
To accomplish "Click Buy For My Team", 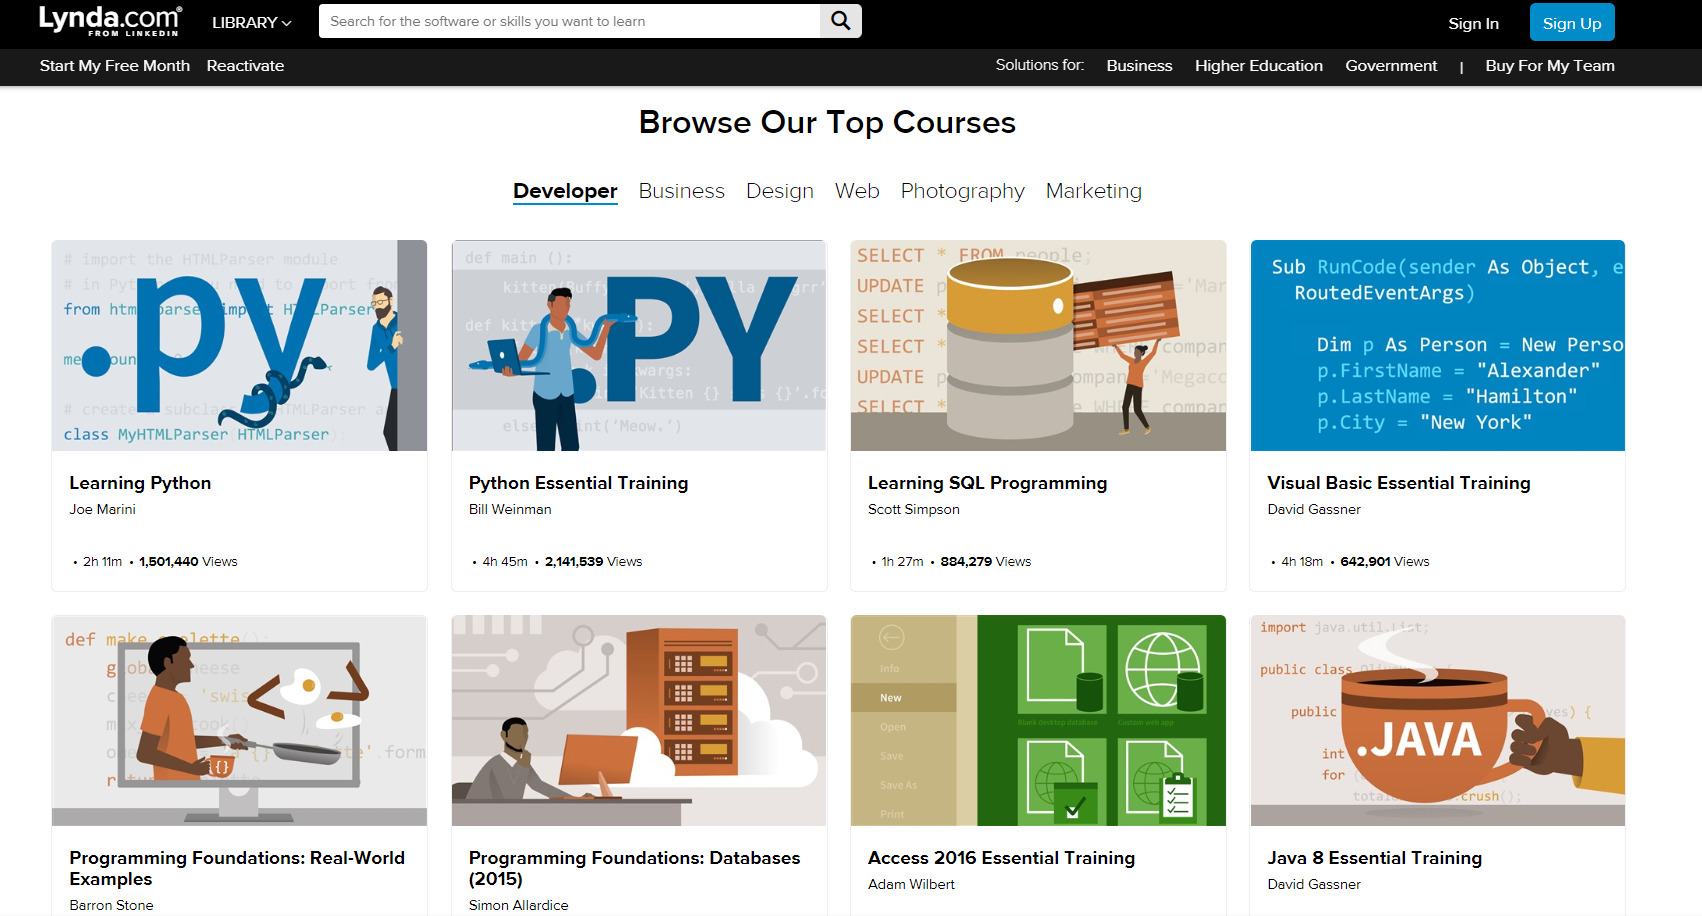I will 1550,66.
